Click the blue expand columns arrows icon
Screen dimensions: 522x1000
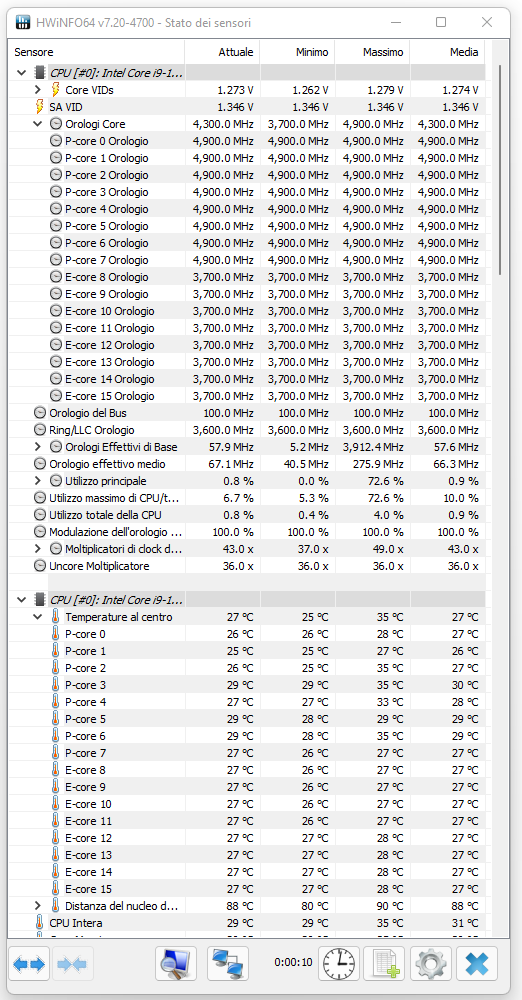coord(29,964)
